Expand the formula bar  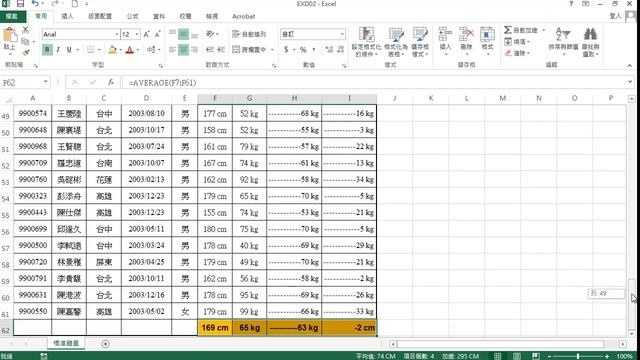631,82
